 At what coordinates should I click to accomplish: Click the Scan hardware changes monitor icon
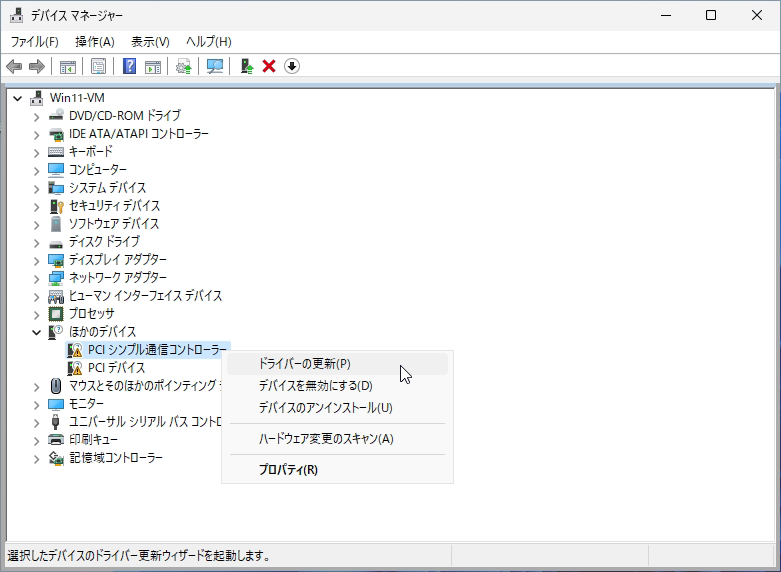click(x=215, y=66)
